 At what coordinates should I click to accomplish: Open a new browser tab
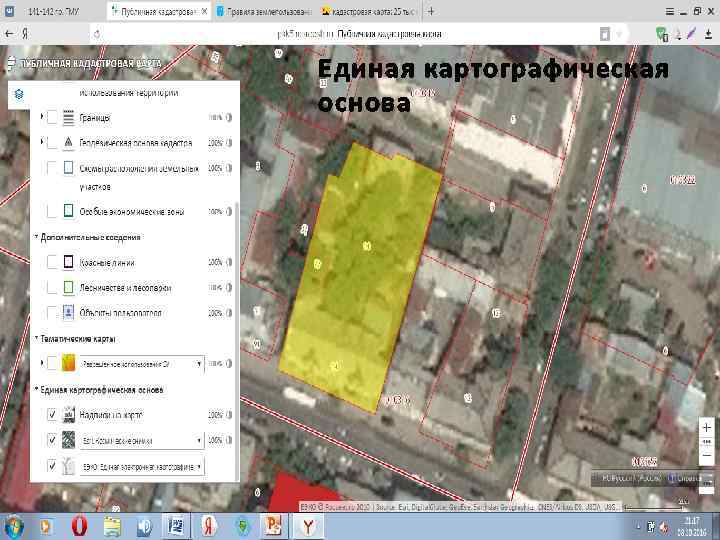click(x=431, y=11)
